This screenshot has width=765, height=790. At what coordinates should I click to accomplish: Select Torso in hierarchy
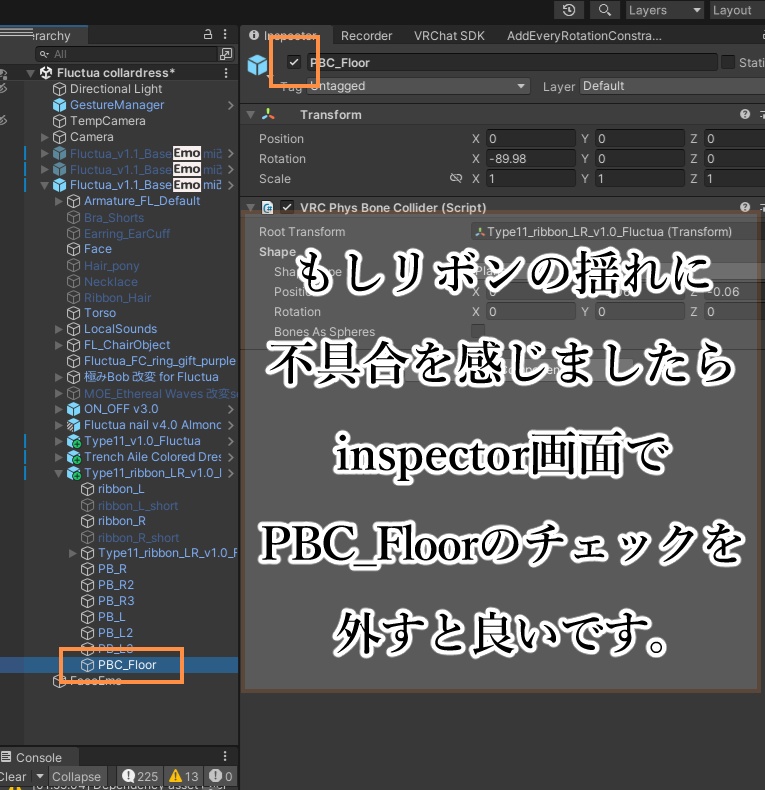click(x=100, y=313)
